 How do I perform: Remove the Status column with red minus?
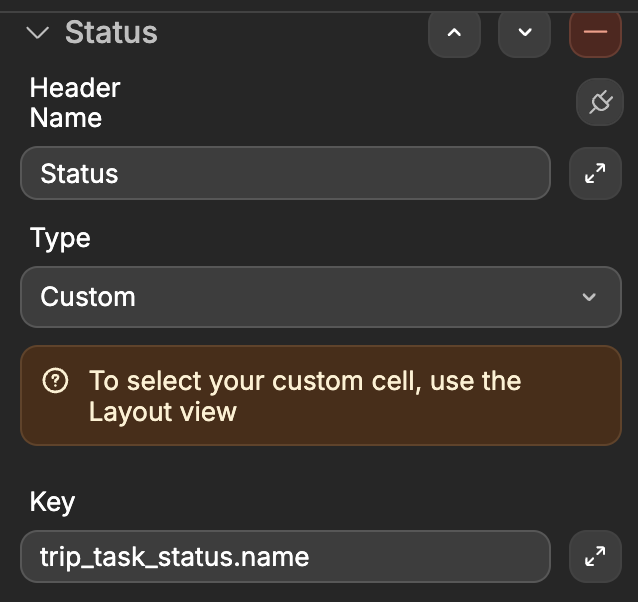595,33
